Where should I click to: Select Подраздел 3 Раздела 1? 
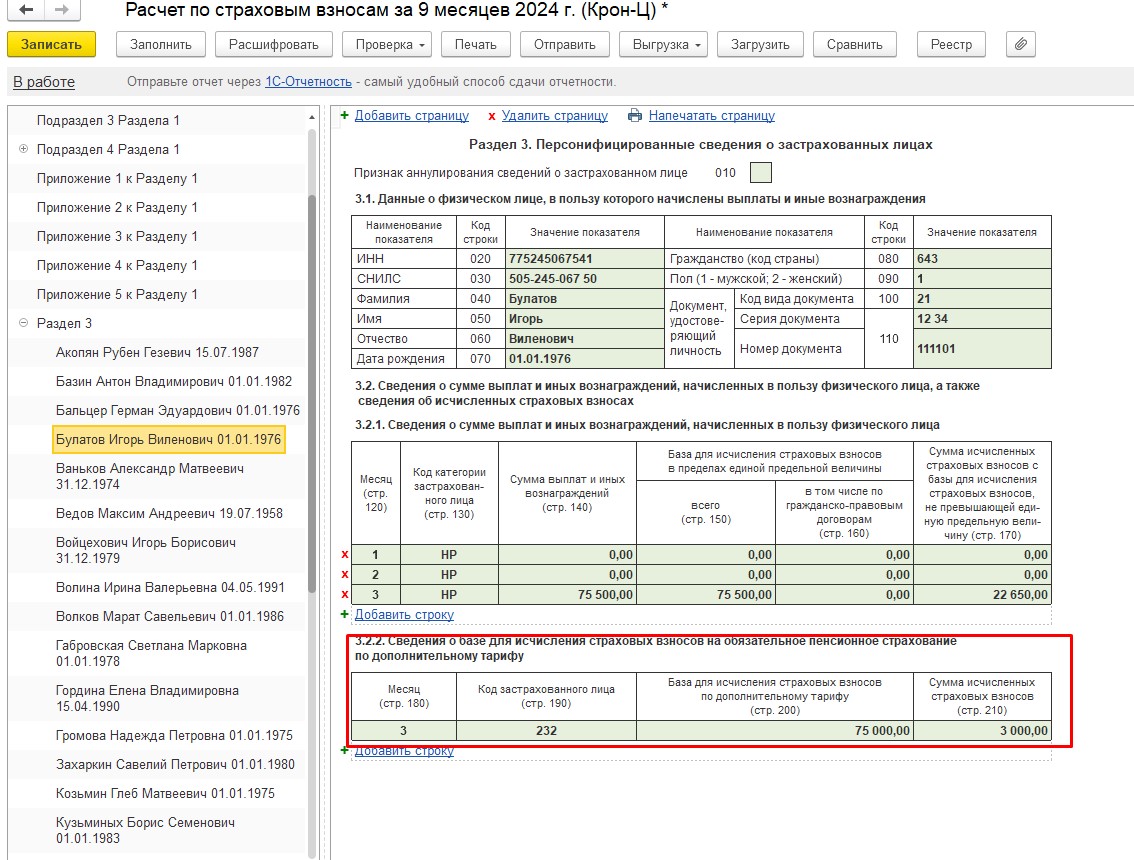[108, 120]
